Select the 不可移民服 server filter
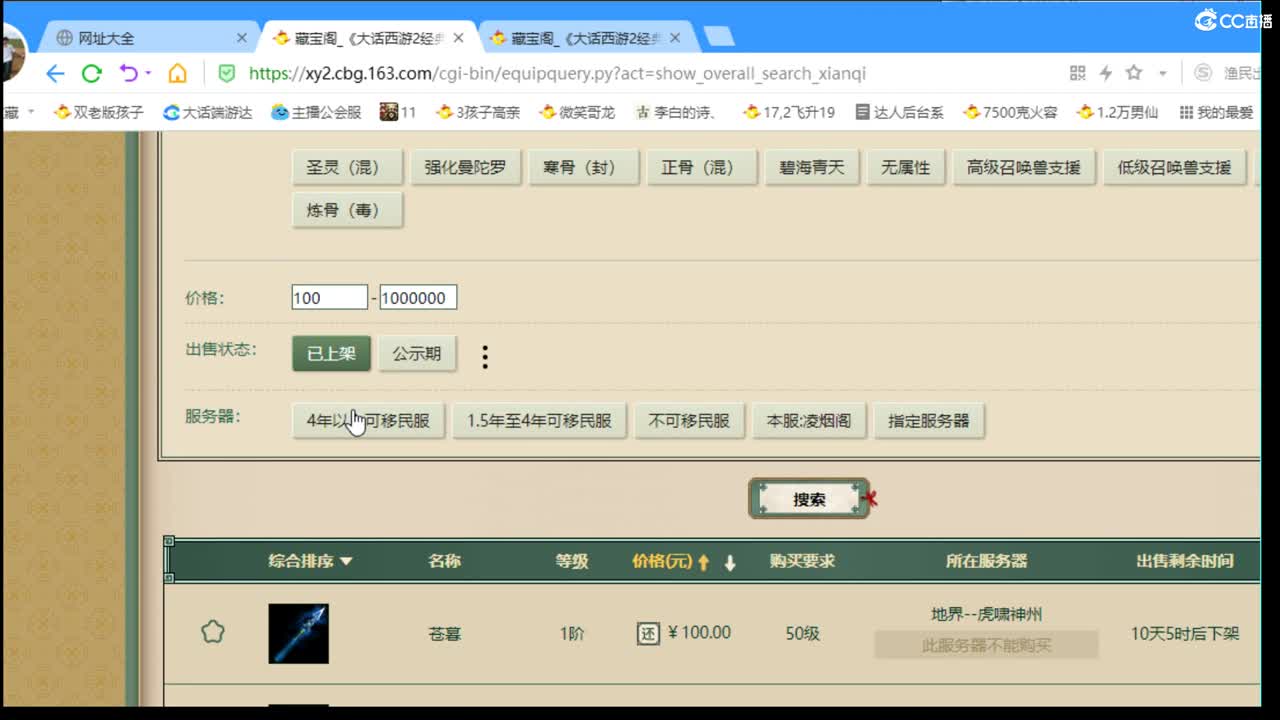Screen dimensions: 1280x720 [689, 421]
